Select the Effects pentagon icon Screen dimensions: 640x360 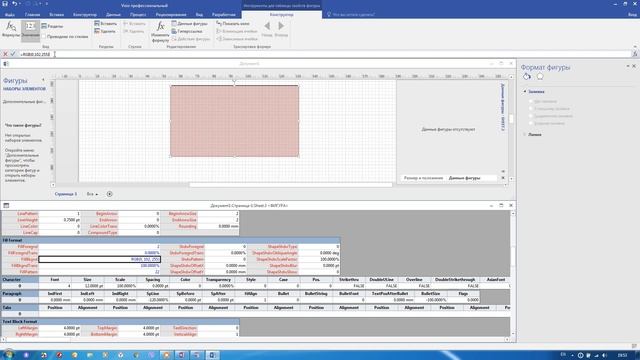(x=540, y=76)
